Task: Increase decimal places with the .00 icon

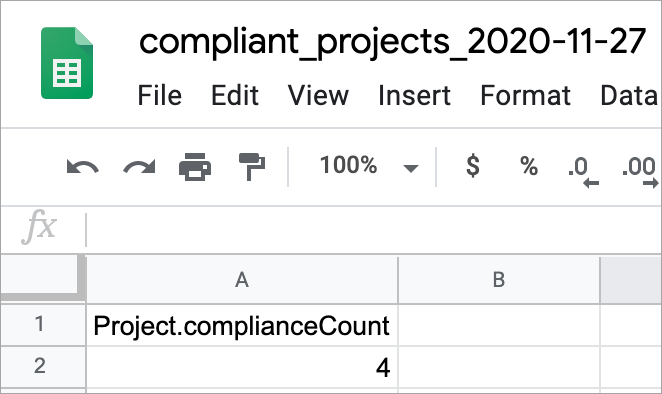Action: pyautogui.click(x=640, y=171)
